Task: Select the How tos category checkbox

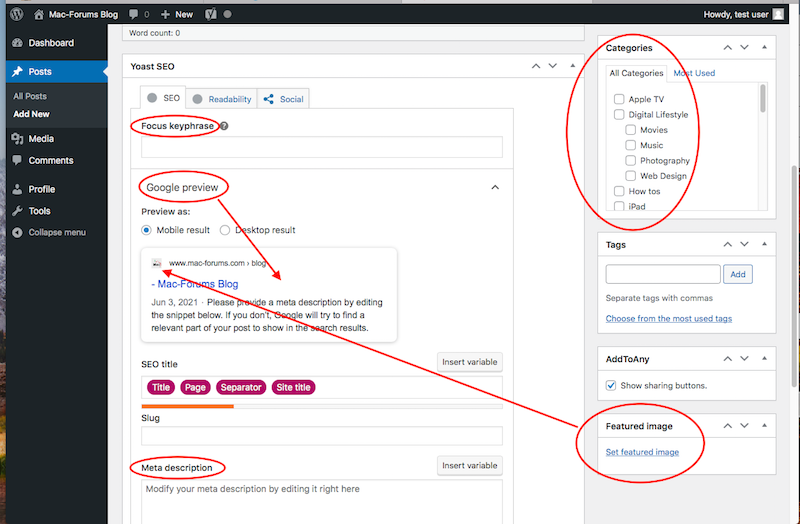Action: pyautogui.click(x=619, y=191)
